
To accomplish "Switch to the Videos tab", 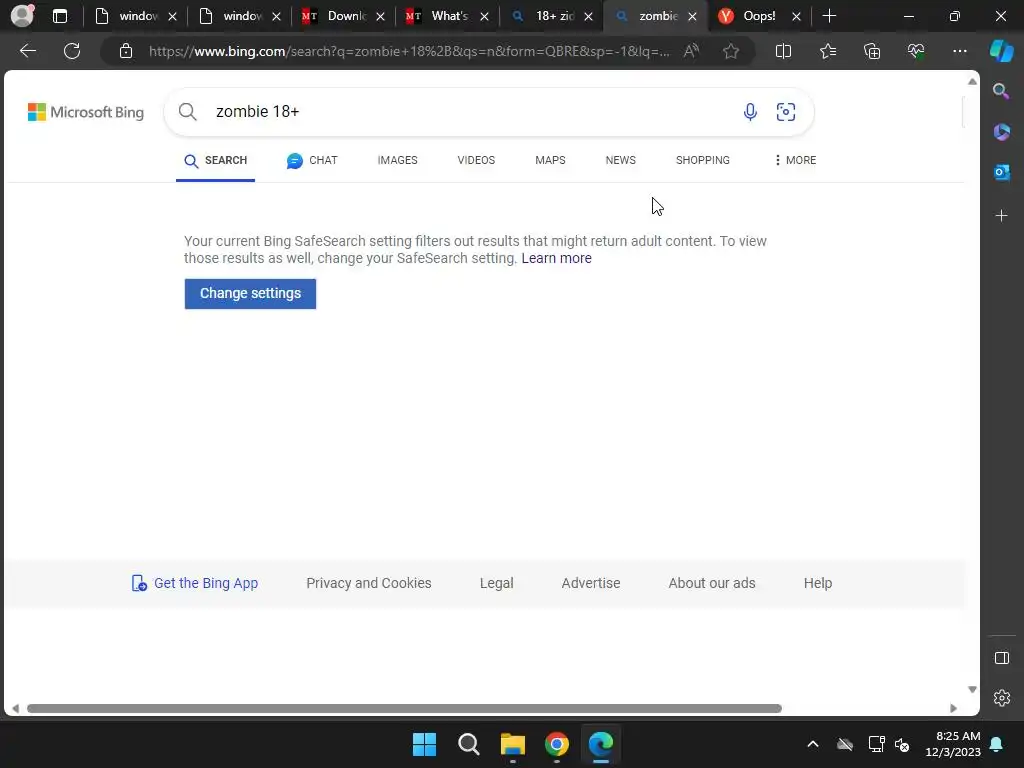I will pos(476,160).
